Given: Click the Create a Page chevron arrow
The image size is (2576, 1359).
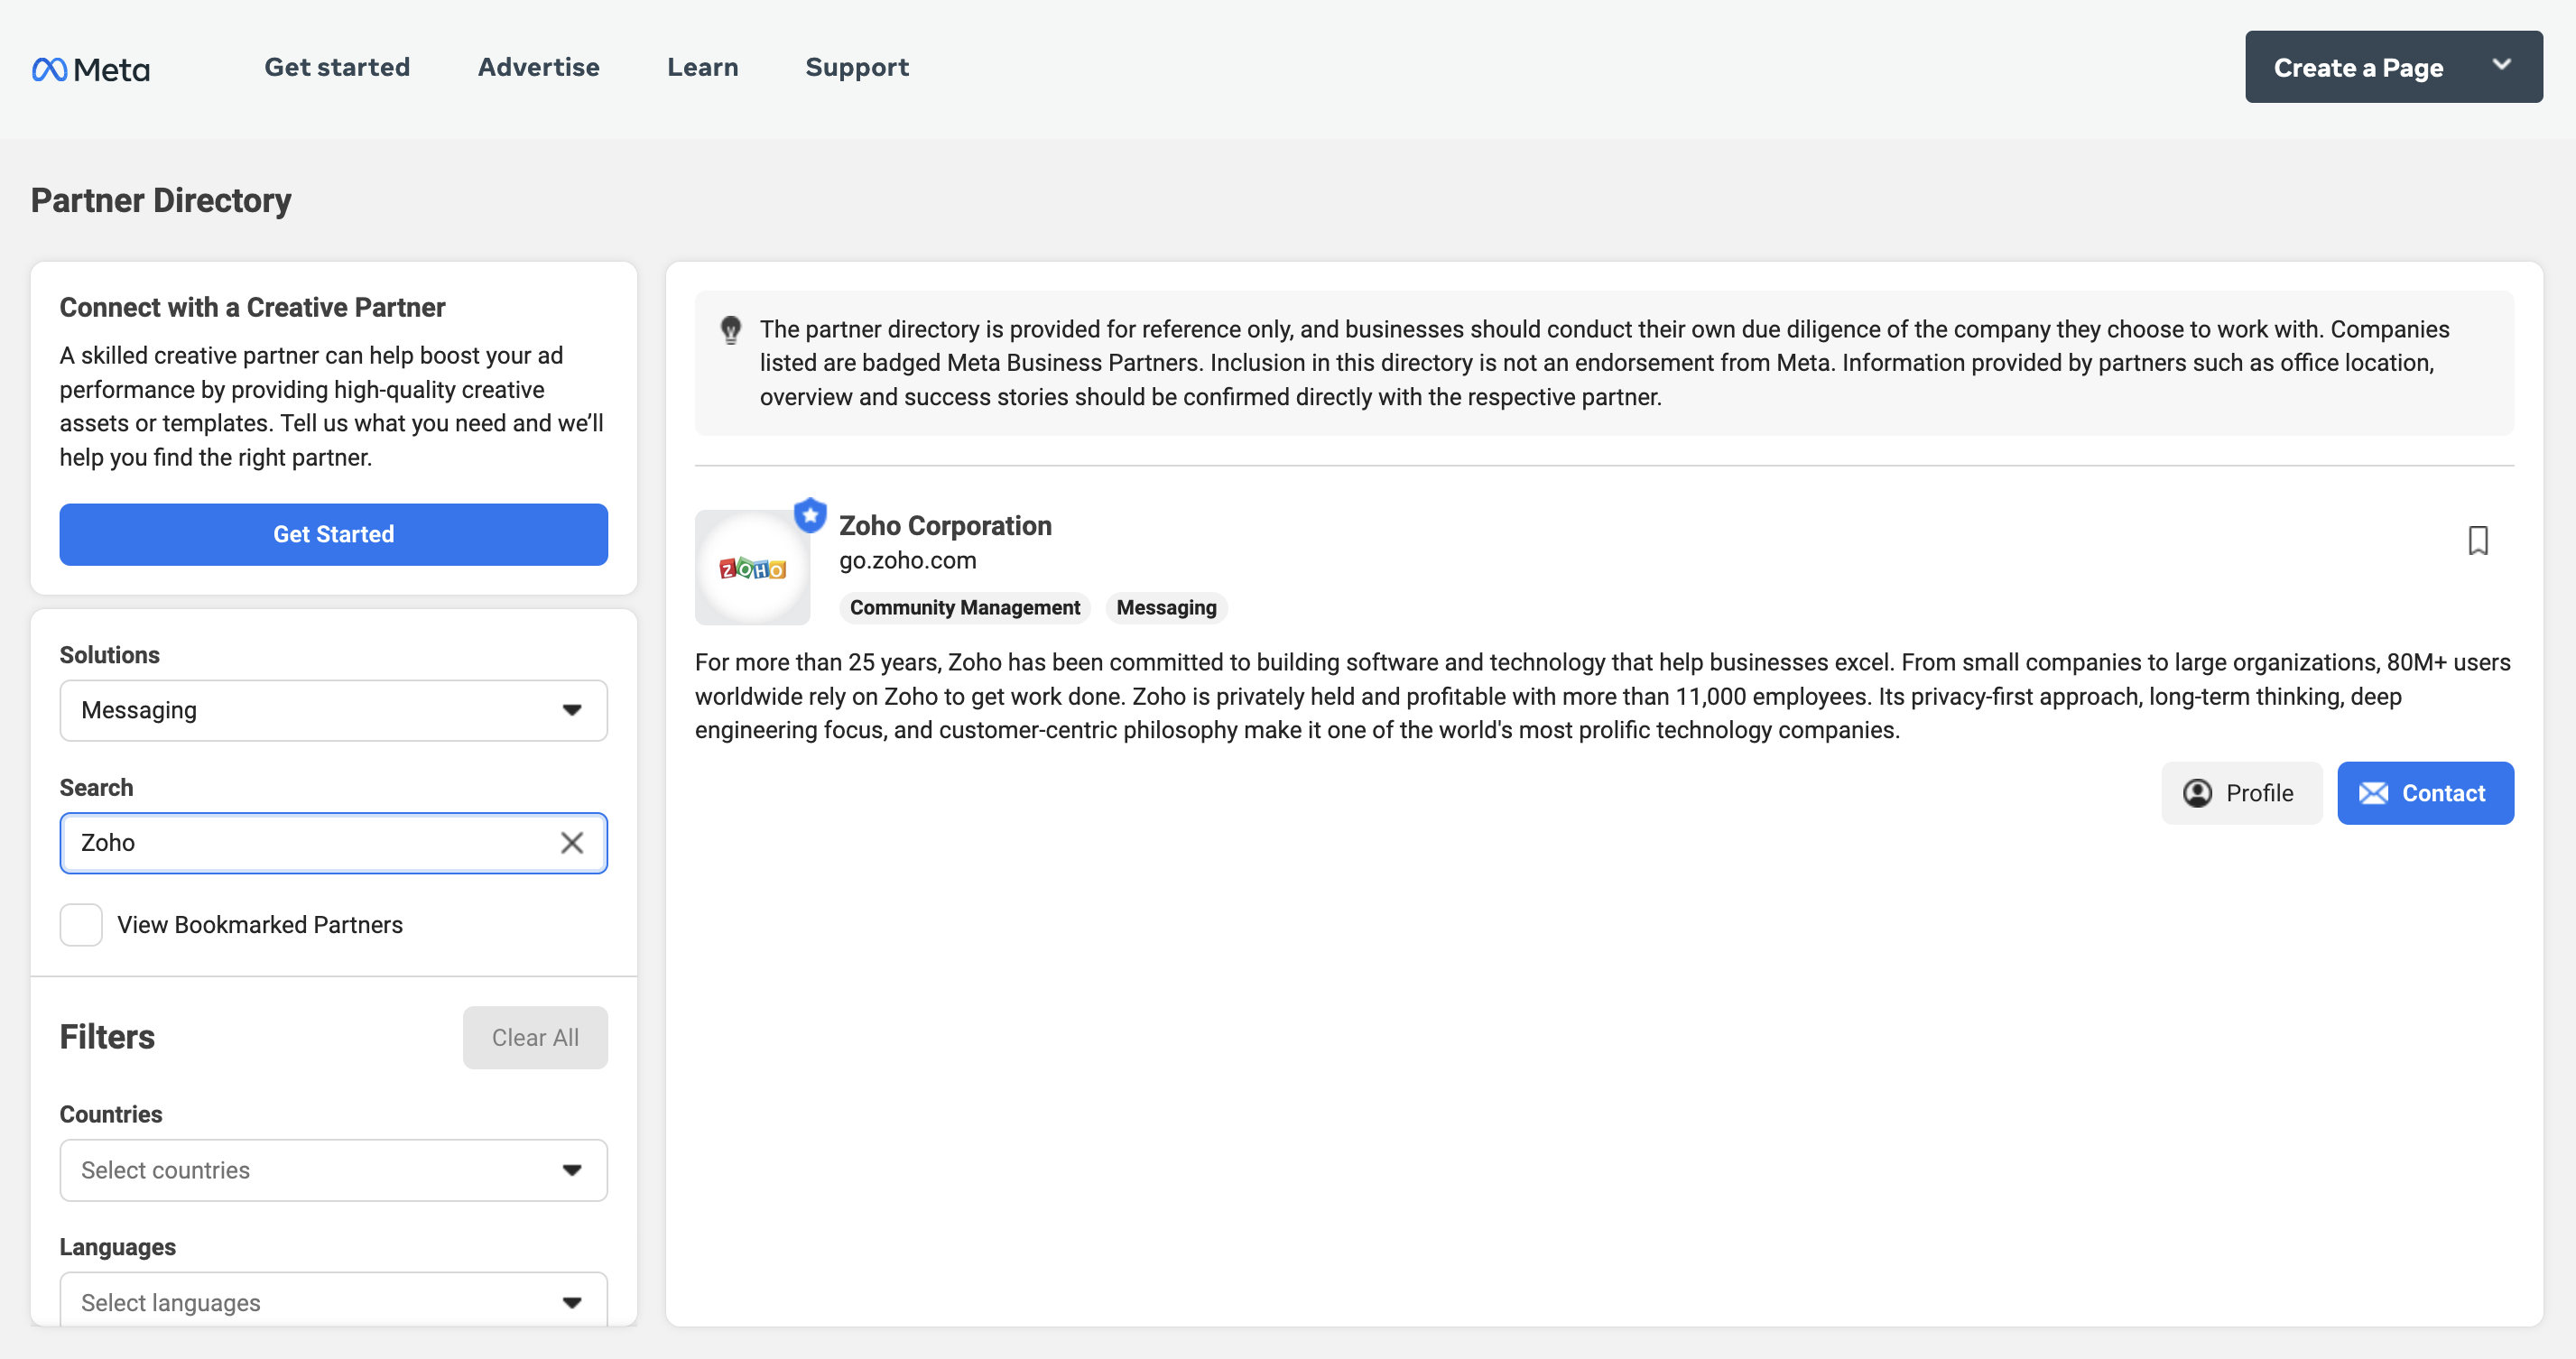Looking at the screenshot, I should pyautogui.click(x=2501, y=66).
